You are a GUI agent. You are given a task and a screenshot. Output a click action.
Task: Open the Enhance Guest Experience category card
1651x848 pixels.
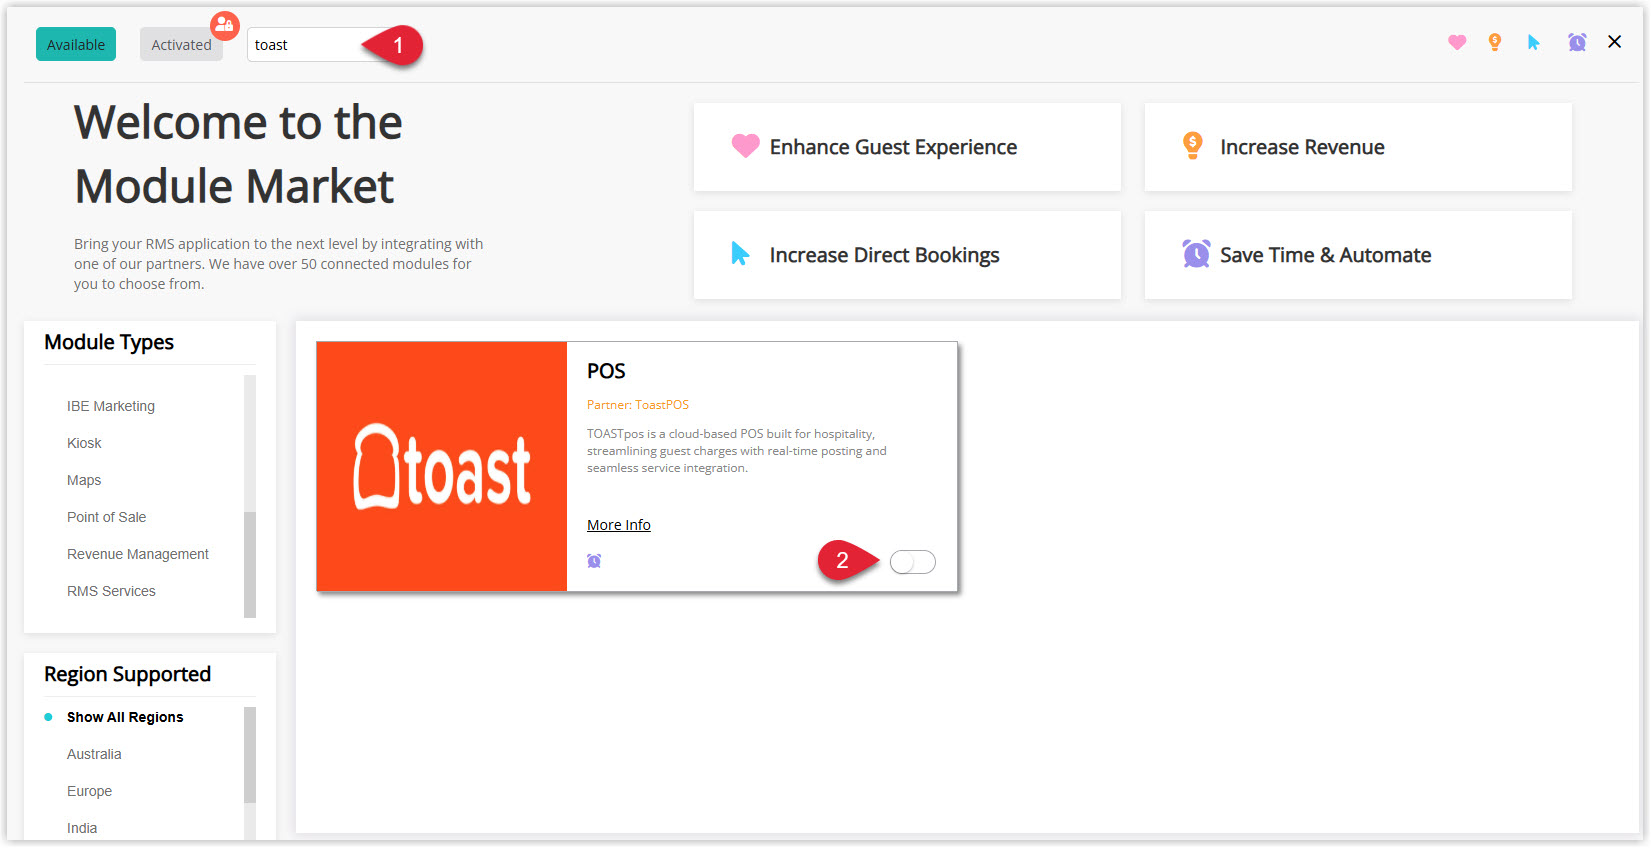pyautogui.click(x=907, y=147)
